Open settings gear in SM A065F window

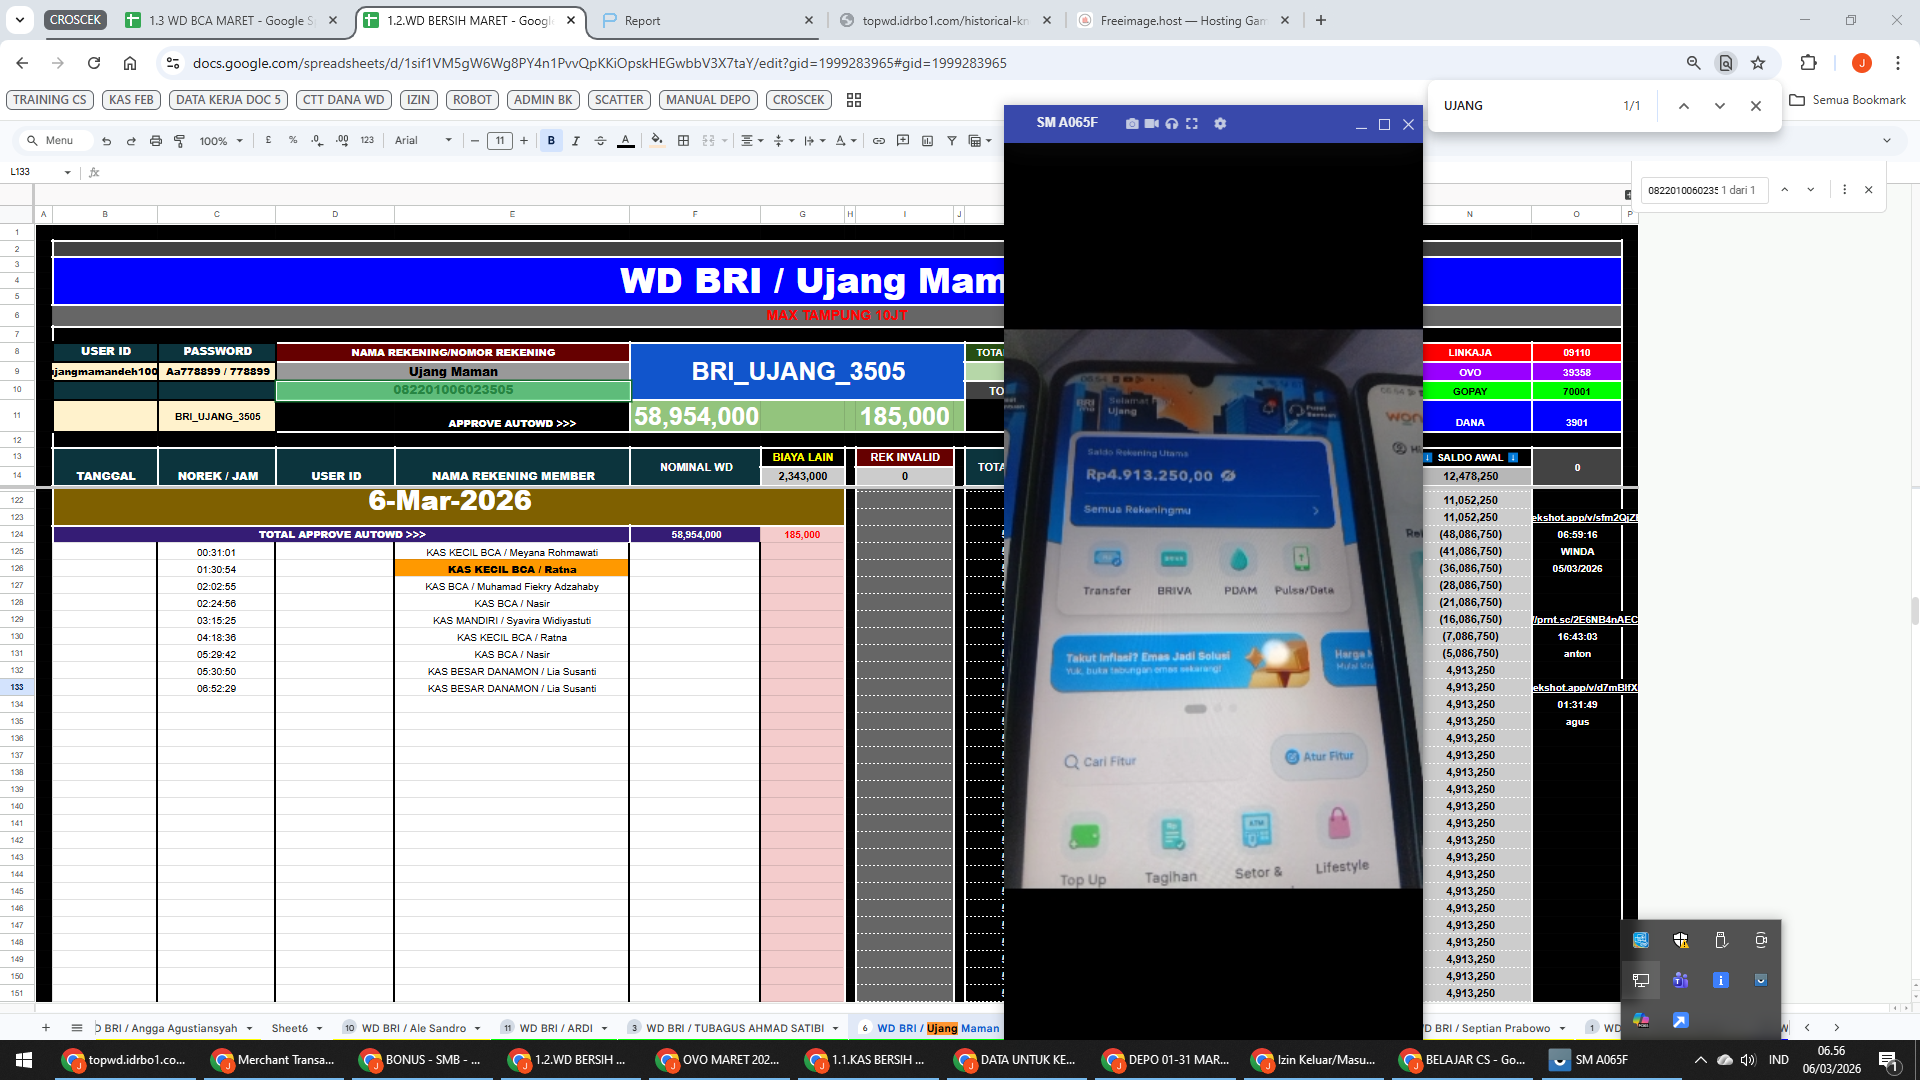tap(1219, 124)
